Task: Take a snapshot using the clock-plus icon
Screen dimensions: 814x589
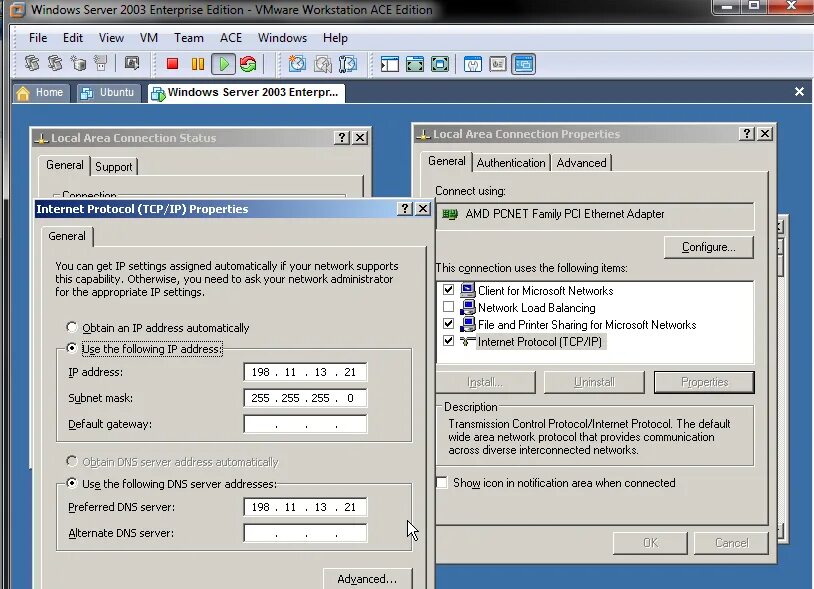Action: (x=297, y=64)
